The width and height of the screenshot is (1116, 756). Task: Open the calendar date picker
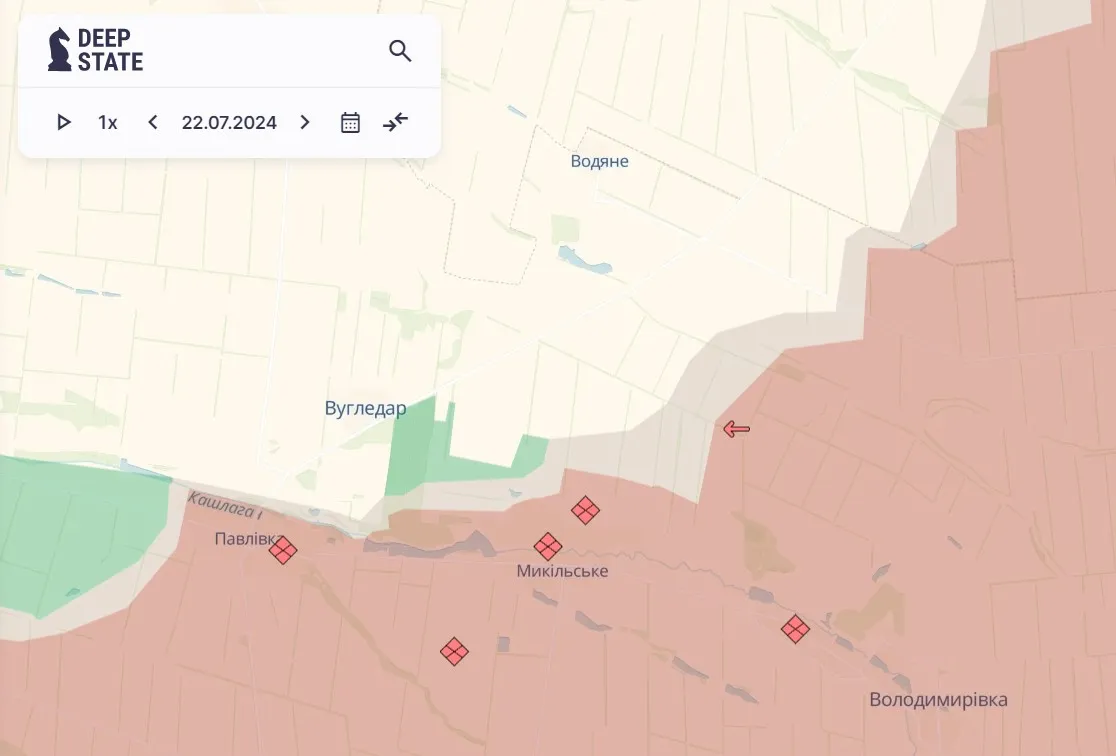coord(350,122)
